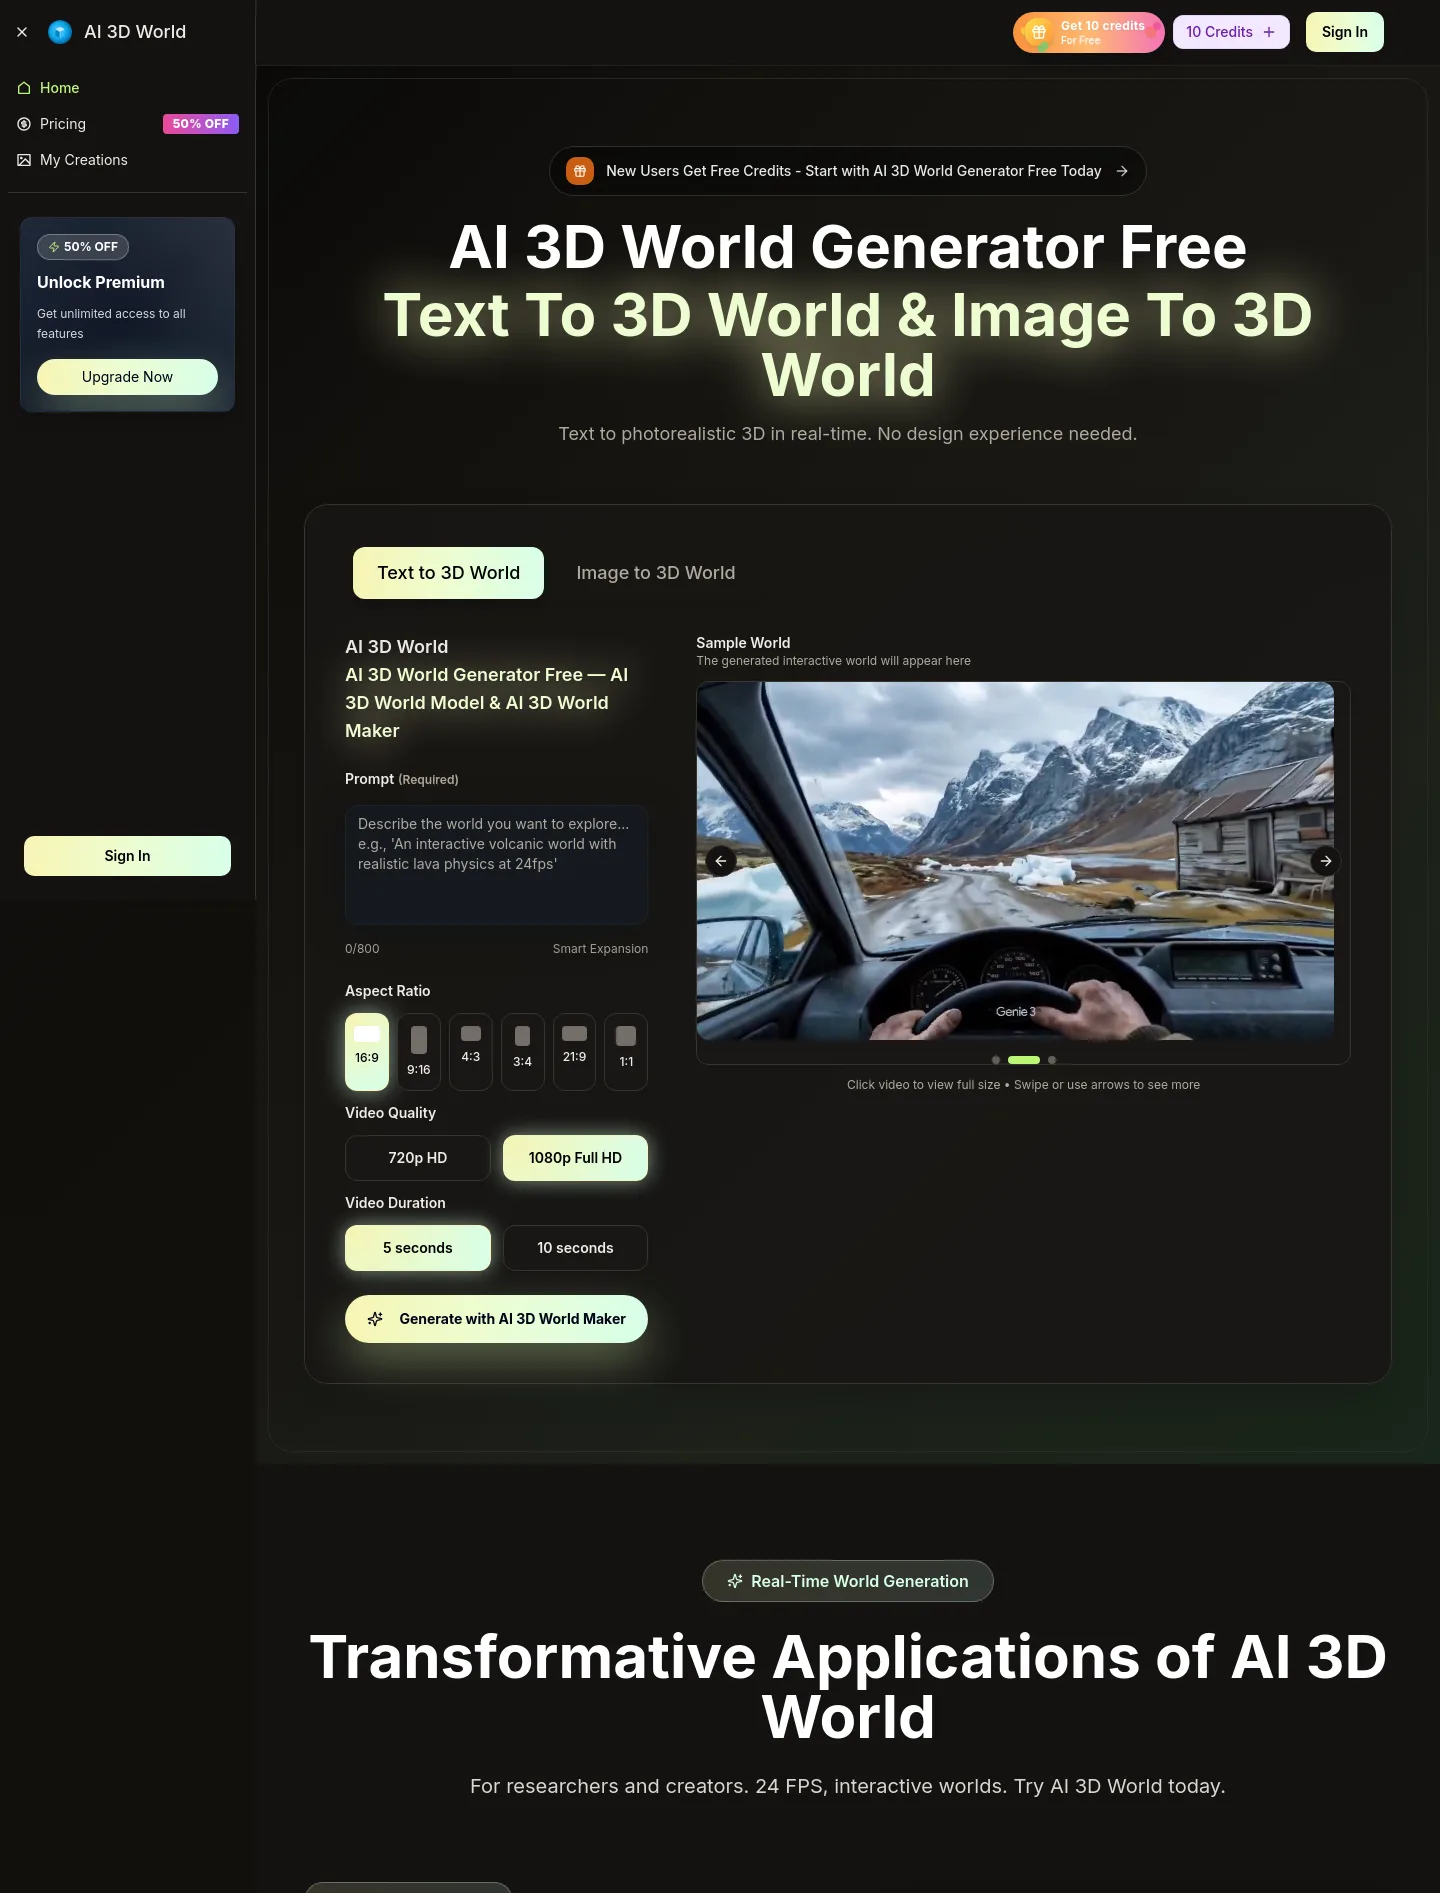
Task: Select the 9:16 aspect ratio
Action: click(x=419, y=1052)
